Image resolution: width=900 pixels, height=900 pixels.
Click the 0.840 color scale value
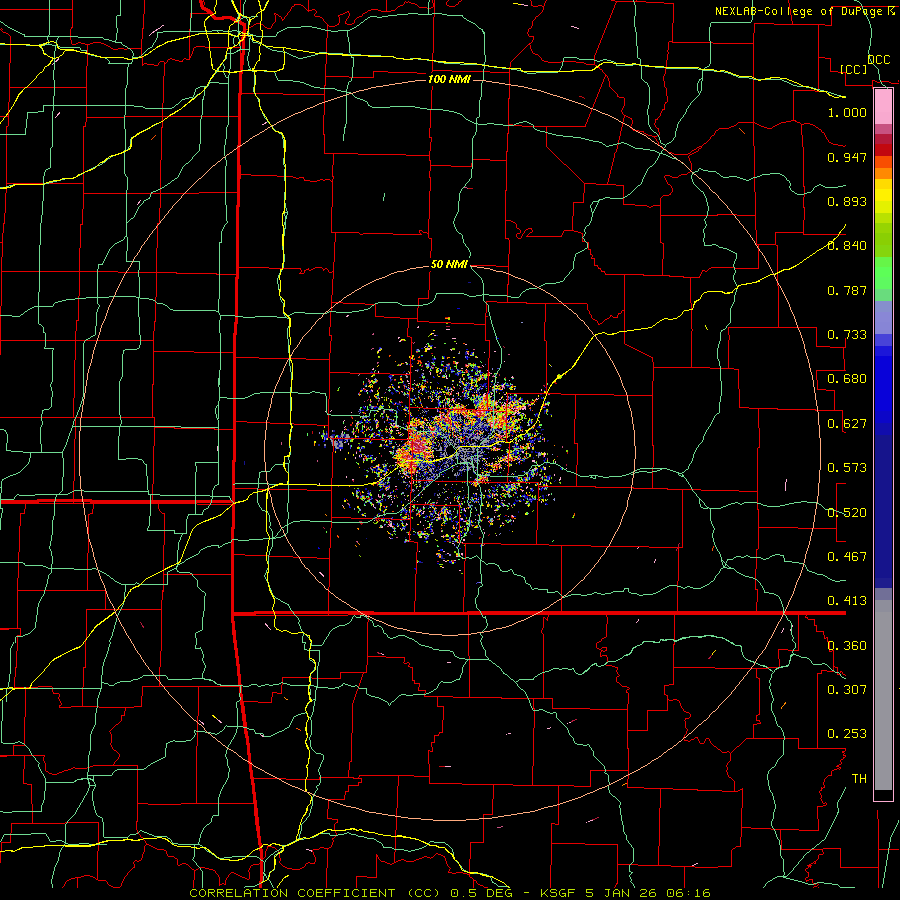847,246
